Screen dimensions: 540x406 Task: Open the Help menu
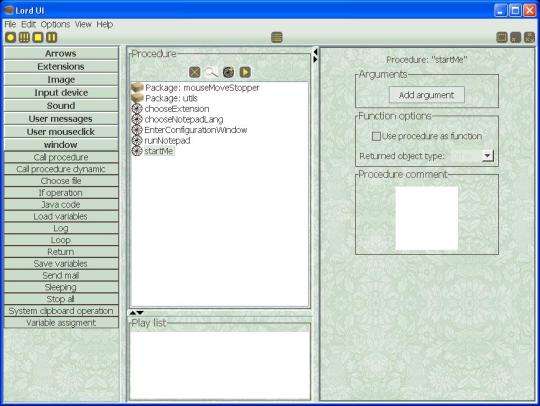click(x=105, y=24)
